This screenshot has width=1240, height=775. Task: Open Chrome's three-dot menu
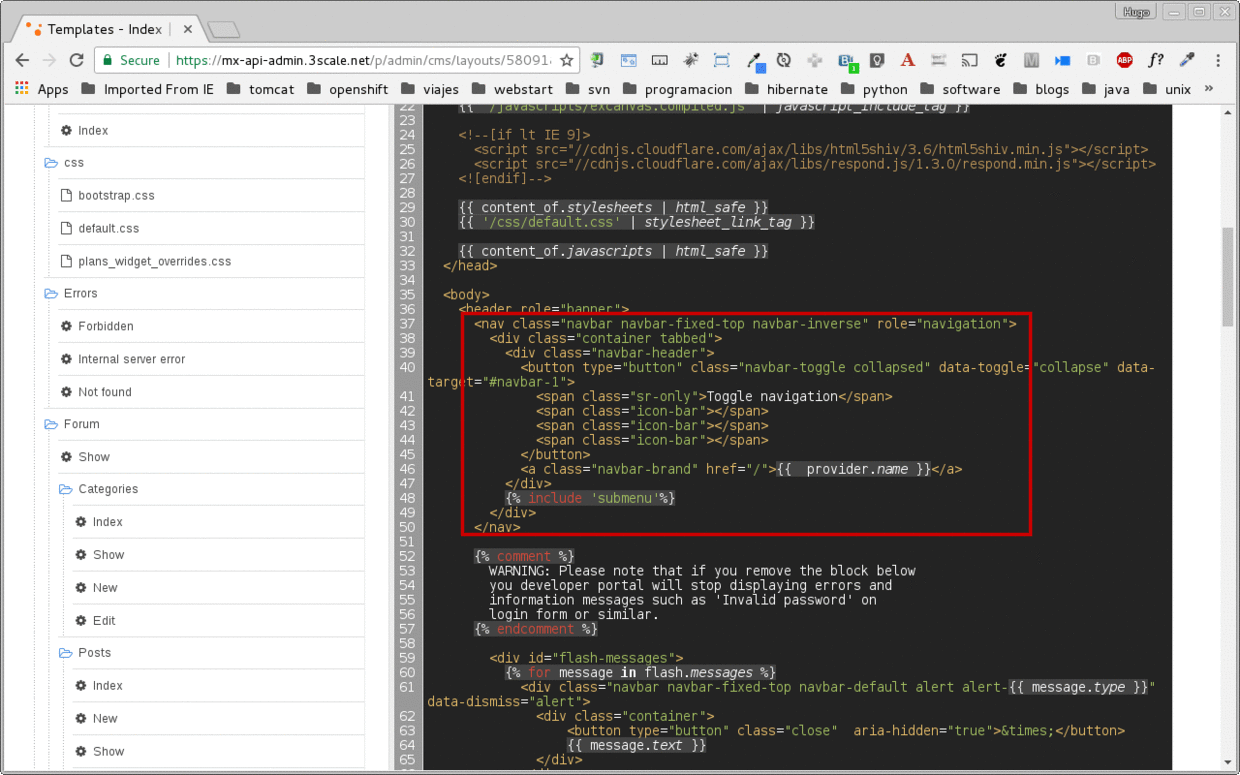(x=1218, y=60)
